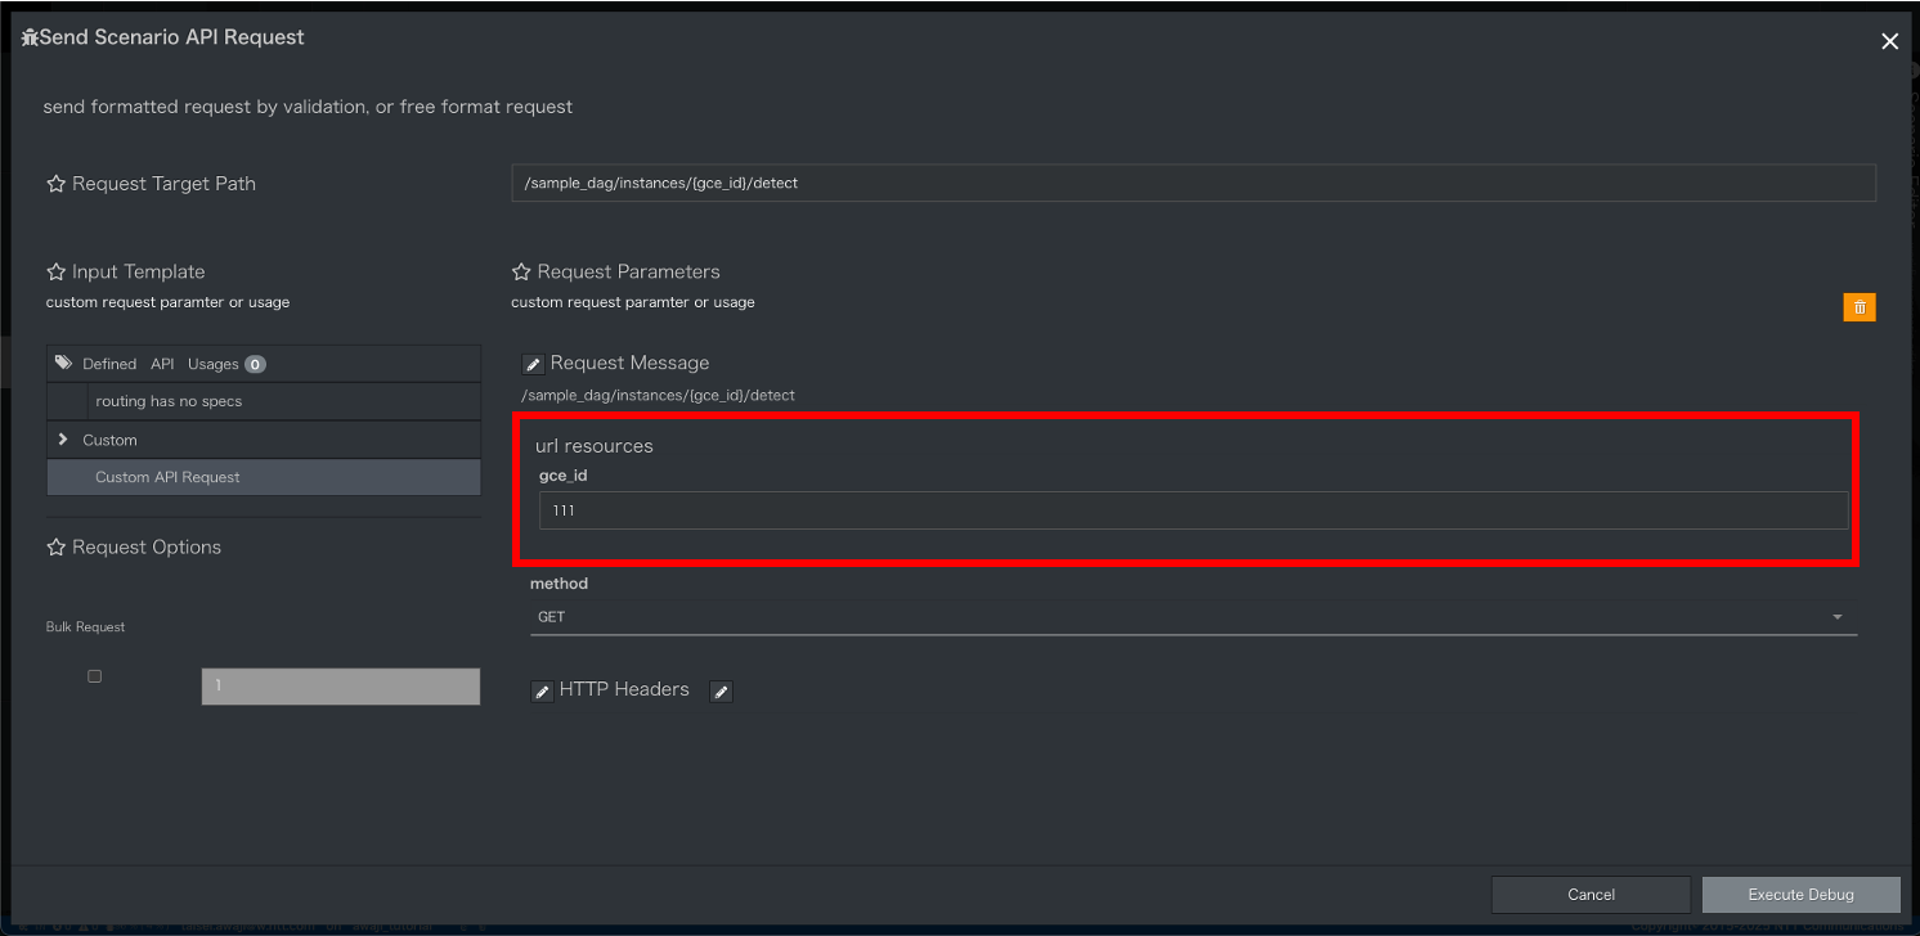The height and width of the screenshot is (936, 1920).
Task: Click the orange trash delete icon
Action: tap(1859, 307)
